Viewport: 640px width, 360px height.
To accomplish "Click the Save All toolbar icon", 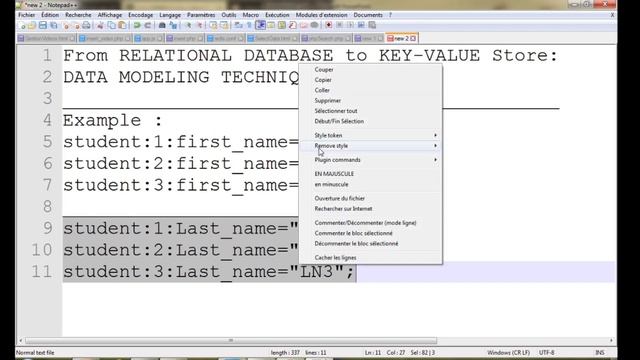I will tap(53, 25).
